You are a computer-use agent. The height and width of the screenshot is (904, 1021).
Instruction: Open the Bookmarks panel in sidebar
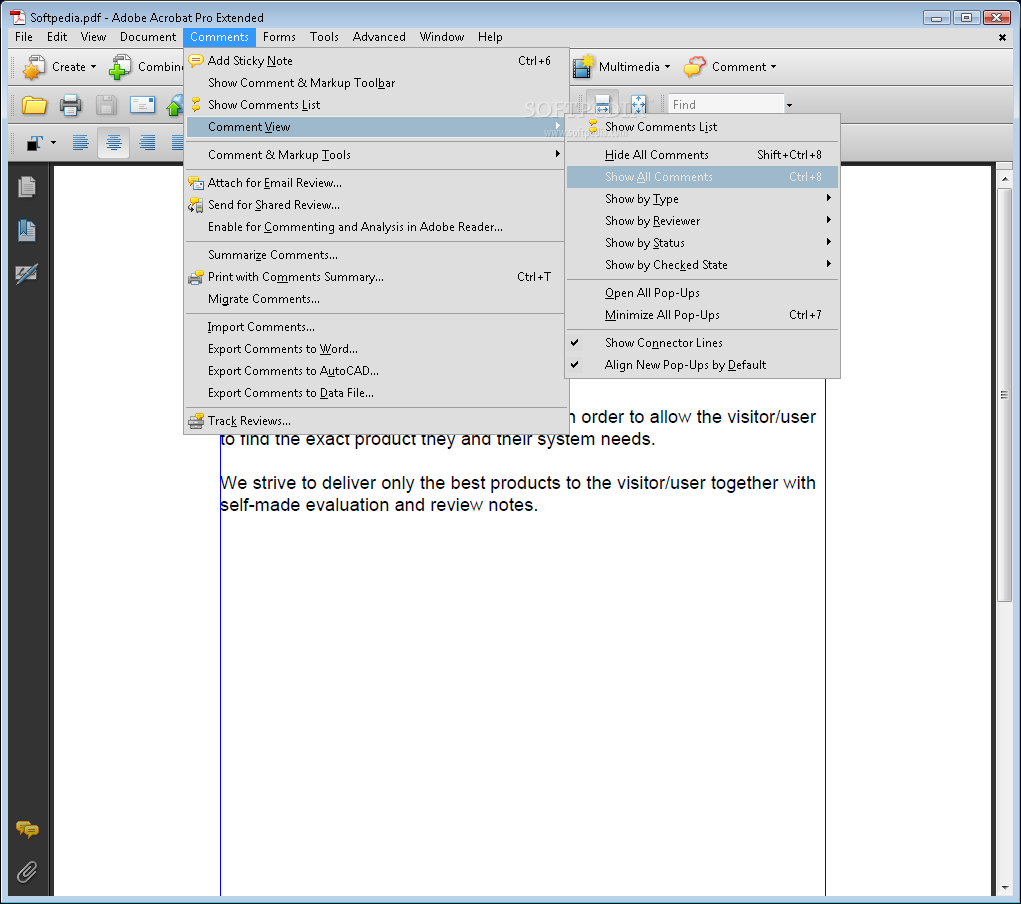click(27, 230)
